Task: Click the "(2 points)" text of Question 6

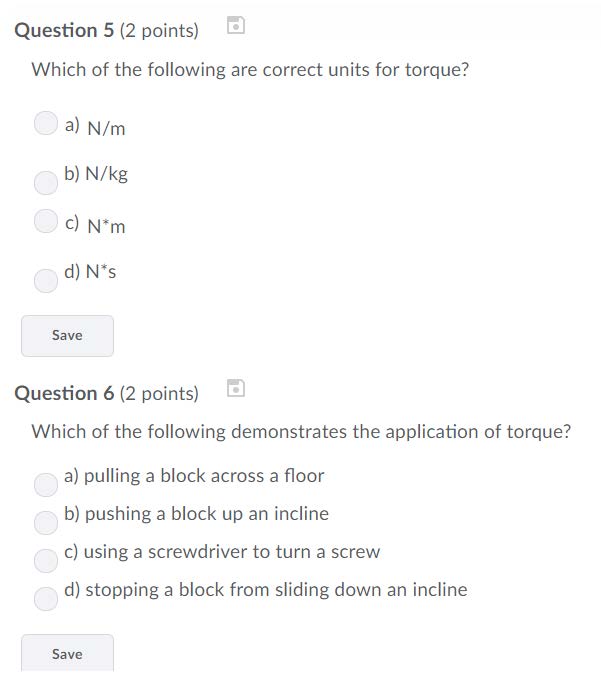Action: tap(159, 394)
